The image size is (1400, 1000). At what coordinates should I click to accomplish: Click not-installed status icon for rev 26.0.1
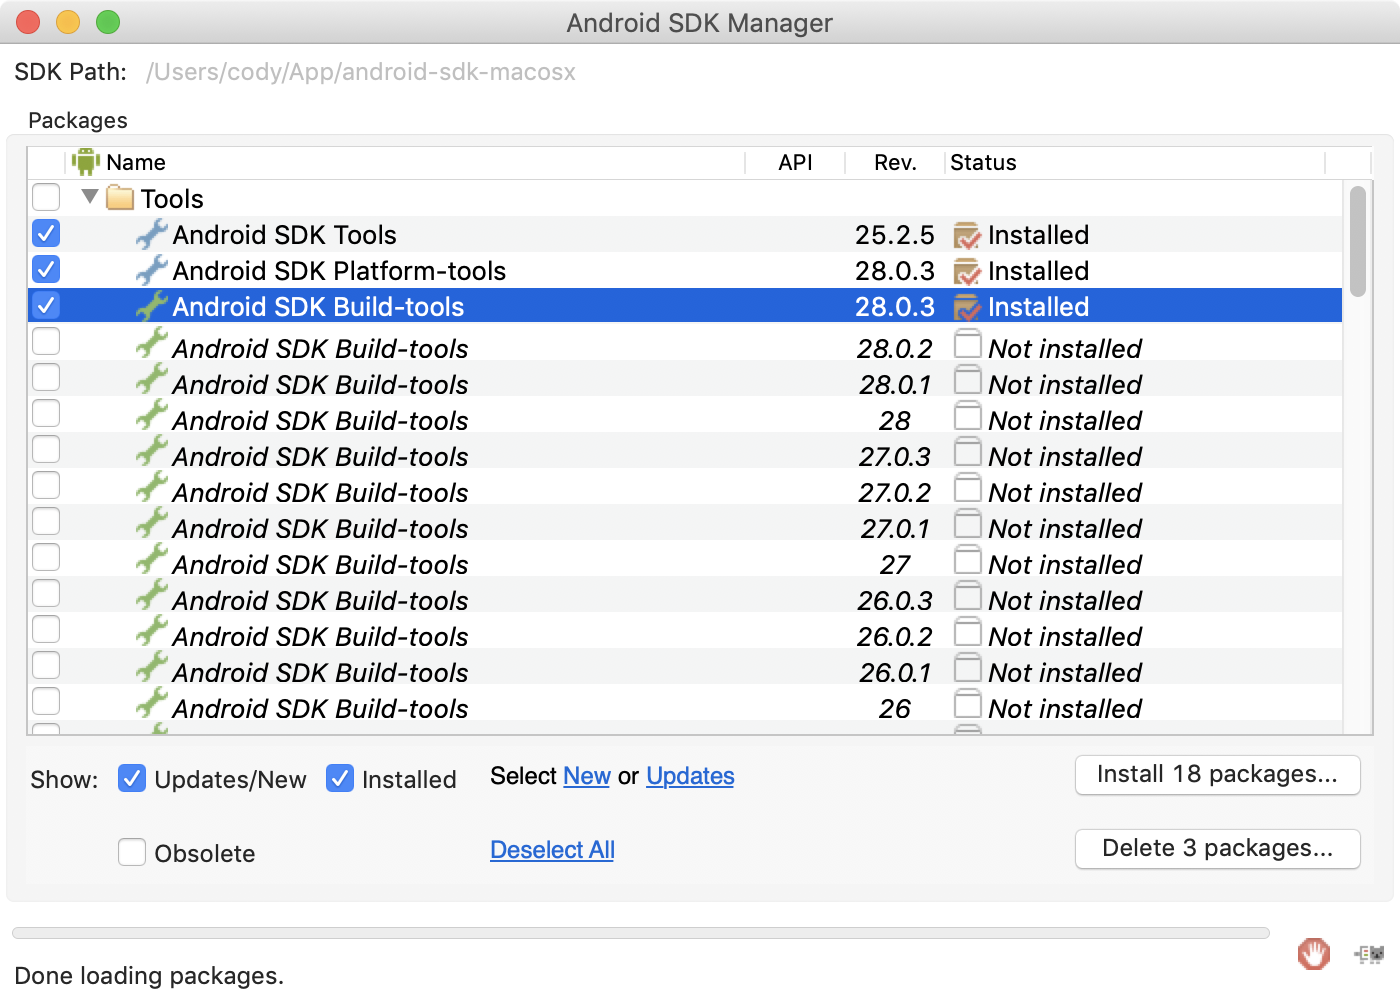pyautogui.click(x=967, y=668)
